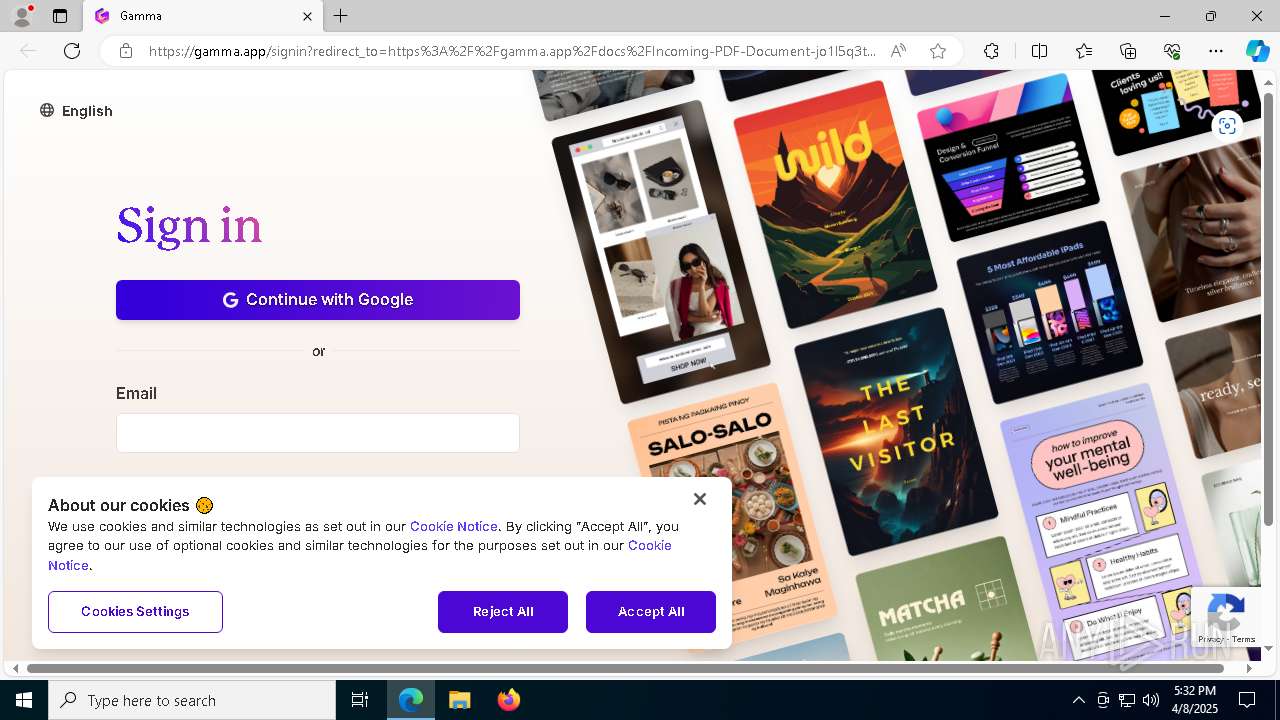The height and width of the screenshot is (720, 1280).
Task: Open the Copilot sidebar icon
Action: (x=1257, y=51)
